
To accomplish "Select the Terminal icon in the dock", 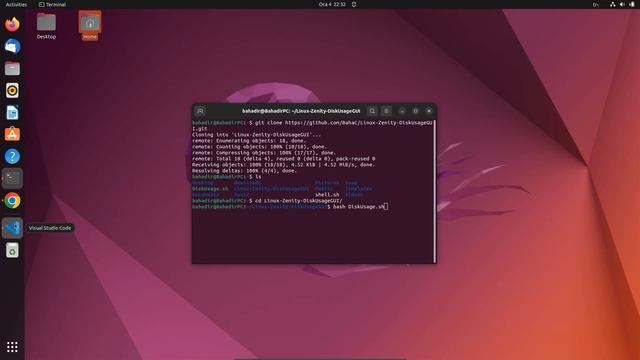I will coord(12,178).
